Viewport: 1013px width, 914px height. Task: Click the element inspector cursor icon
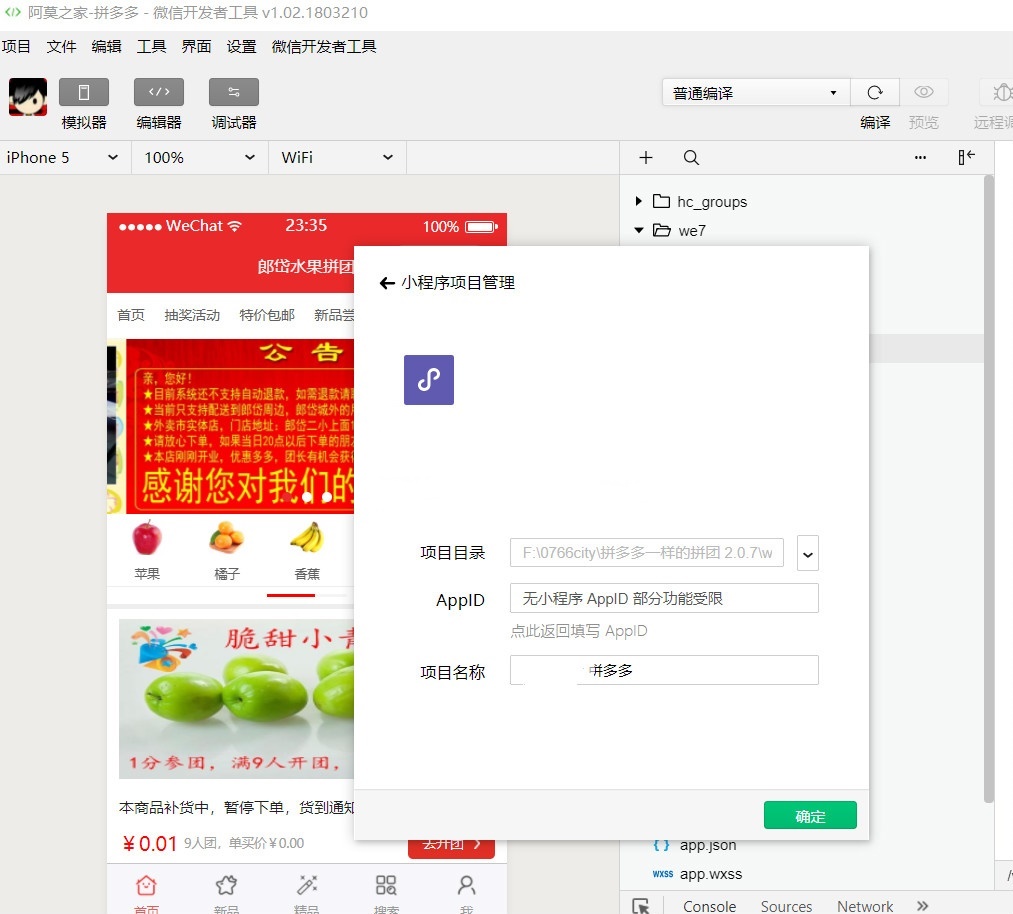641,906
